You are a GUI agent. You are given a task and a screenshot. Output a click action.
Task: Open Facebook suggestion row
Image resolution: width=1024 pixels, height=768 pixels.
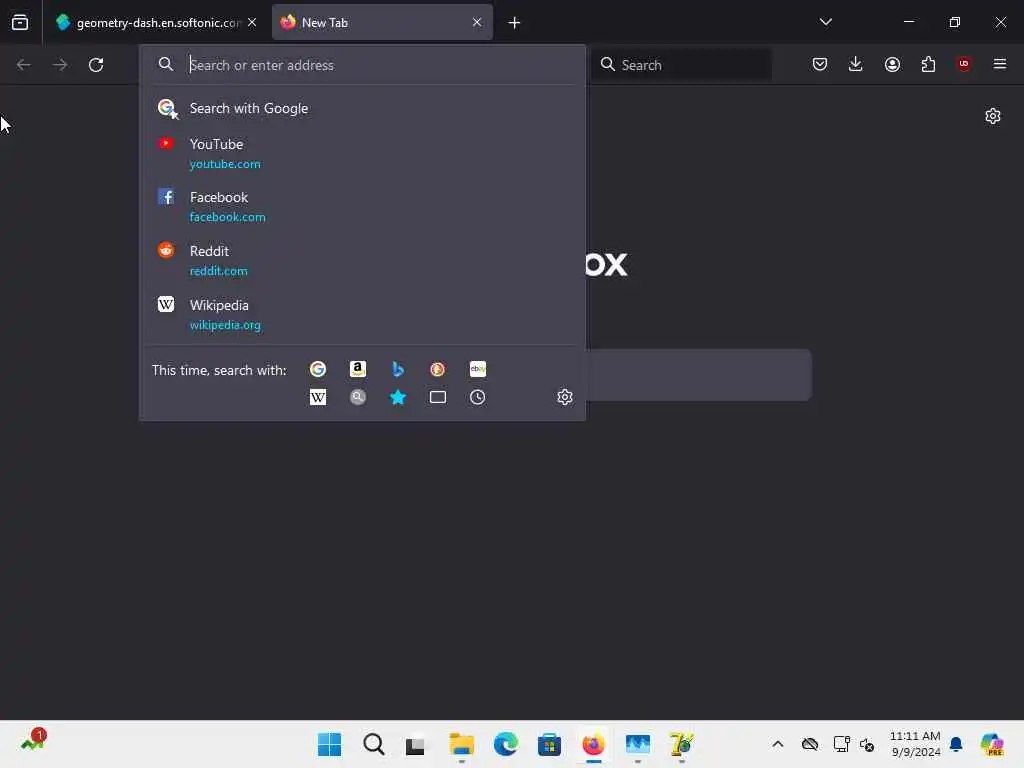[x=362, y=206]
